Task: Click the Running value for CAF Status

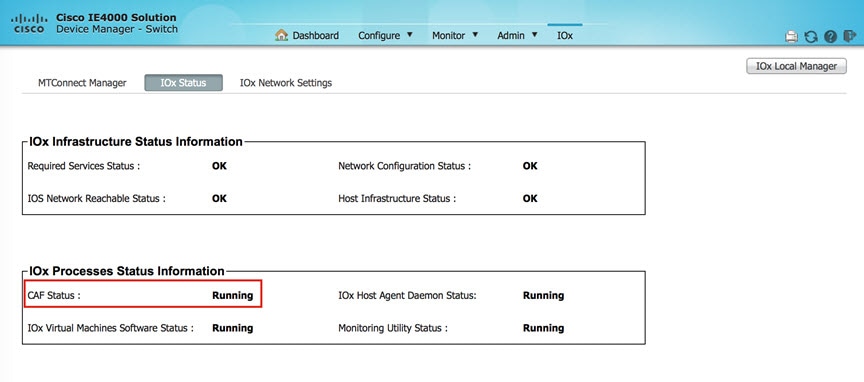Action: [233, 295]
